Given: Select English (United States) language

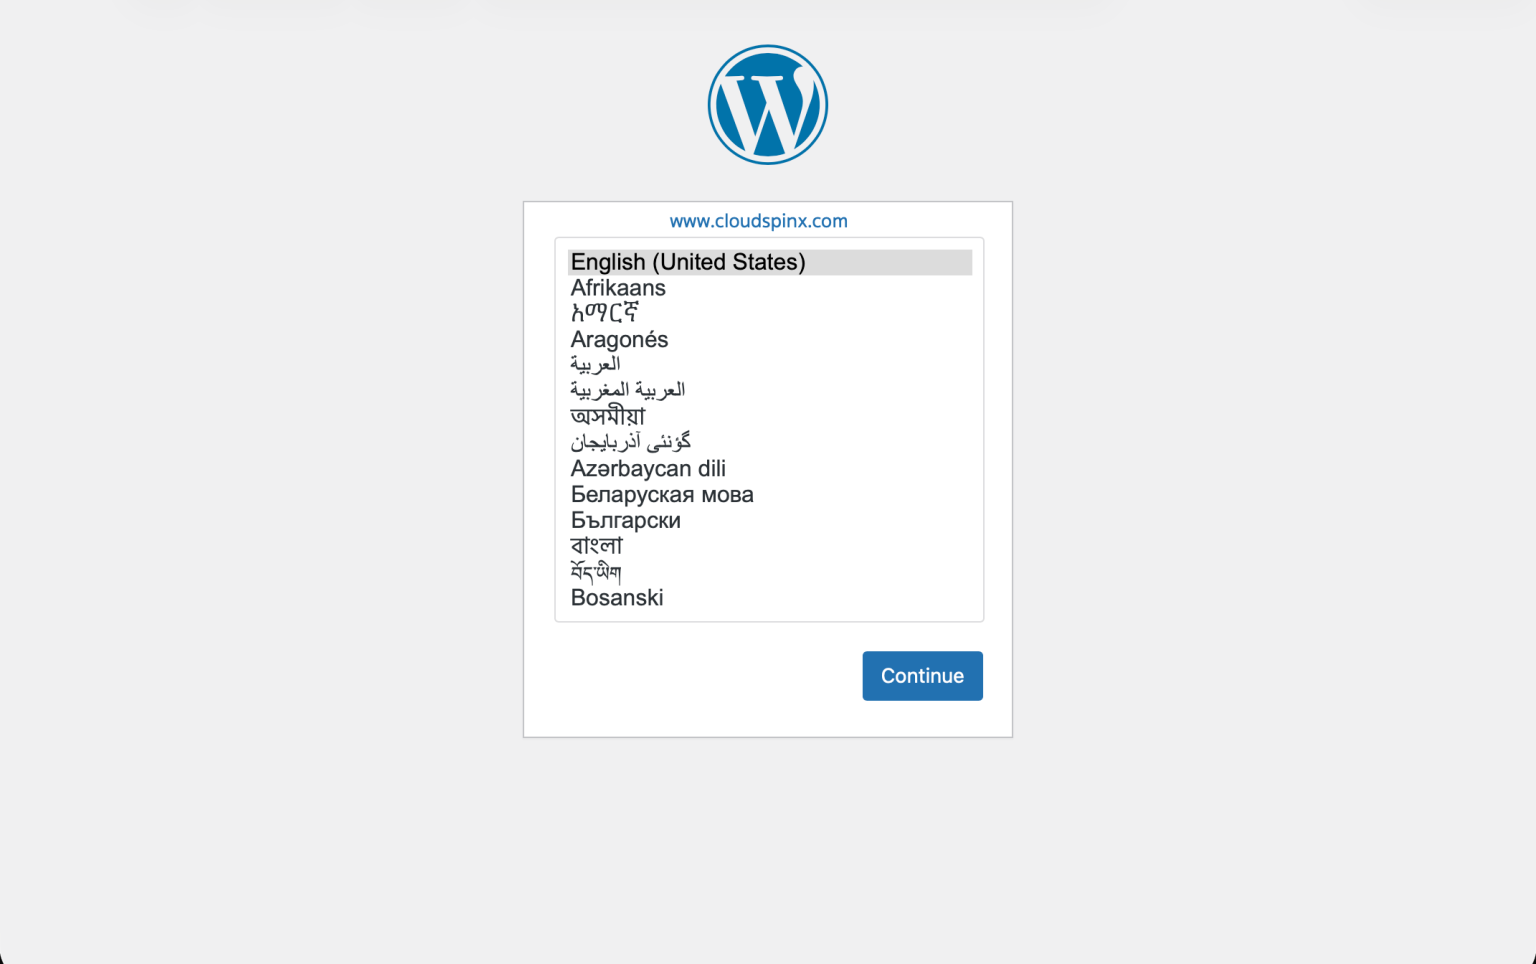Looking at the screenshot, I should (688, 262).
